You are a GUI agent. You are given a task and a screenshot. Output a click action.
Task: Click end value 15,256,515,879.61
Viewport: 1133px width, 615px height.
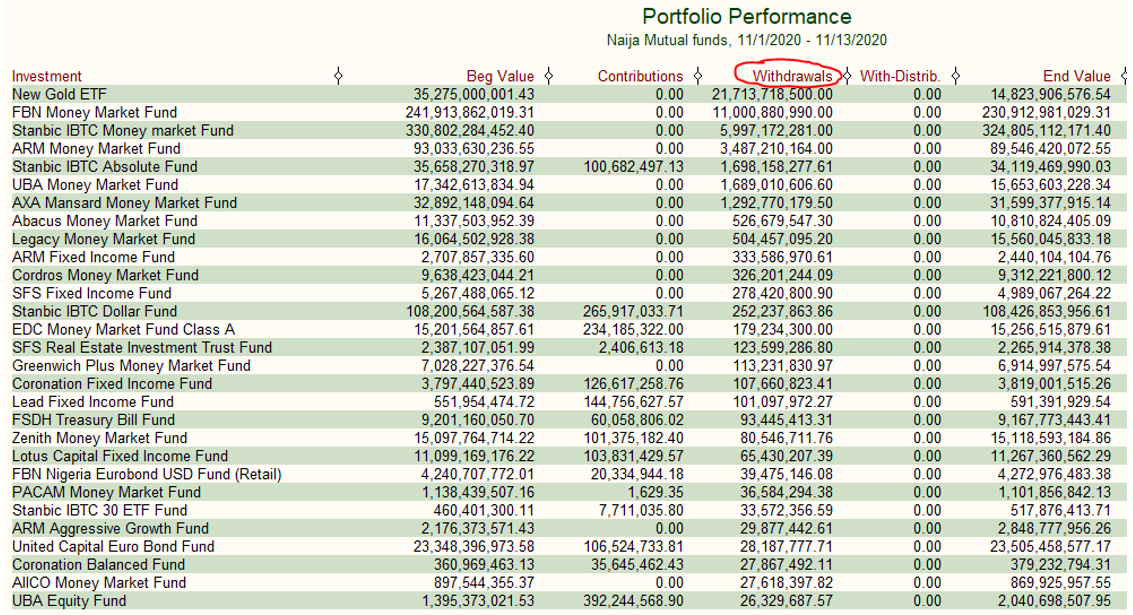(1051, 329)
